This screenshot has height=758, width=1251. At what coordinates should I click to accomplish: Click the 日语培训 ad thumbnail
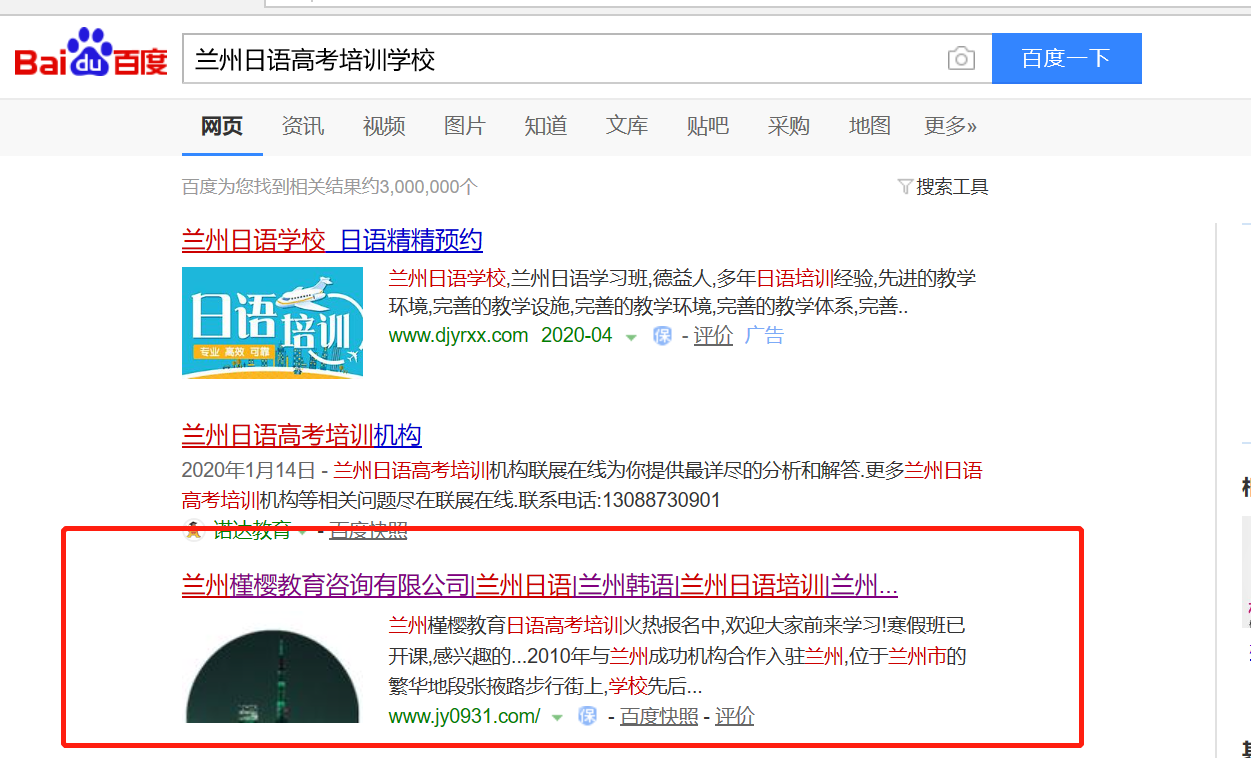[272, 322]
